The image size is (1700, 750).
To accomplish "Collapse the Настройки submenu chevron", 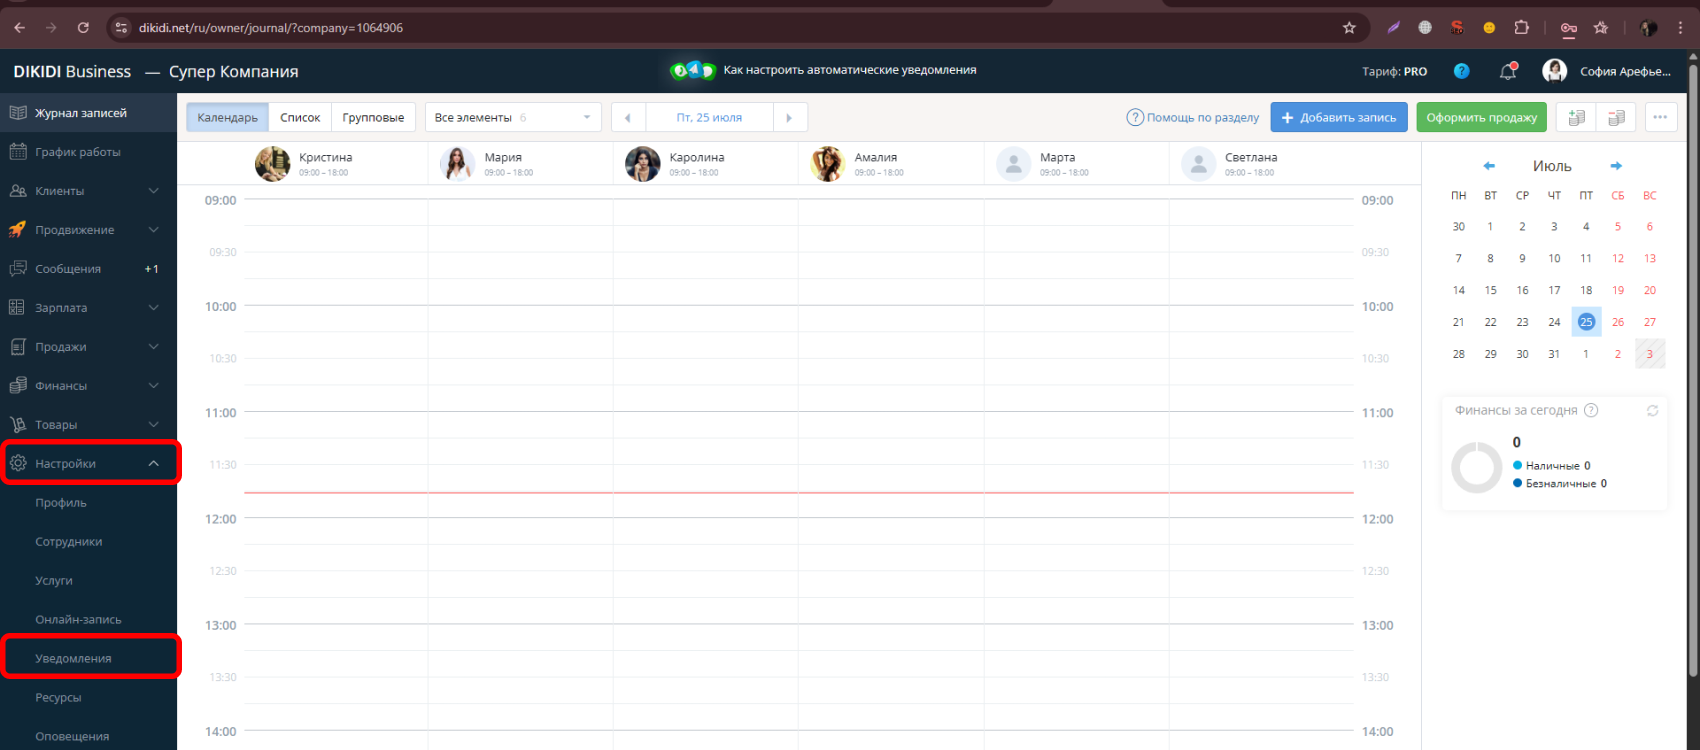I will tap(153, 463).
